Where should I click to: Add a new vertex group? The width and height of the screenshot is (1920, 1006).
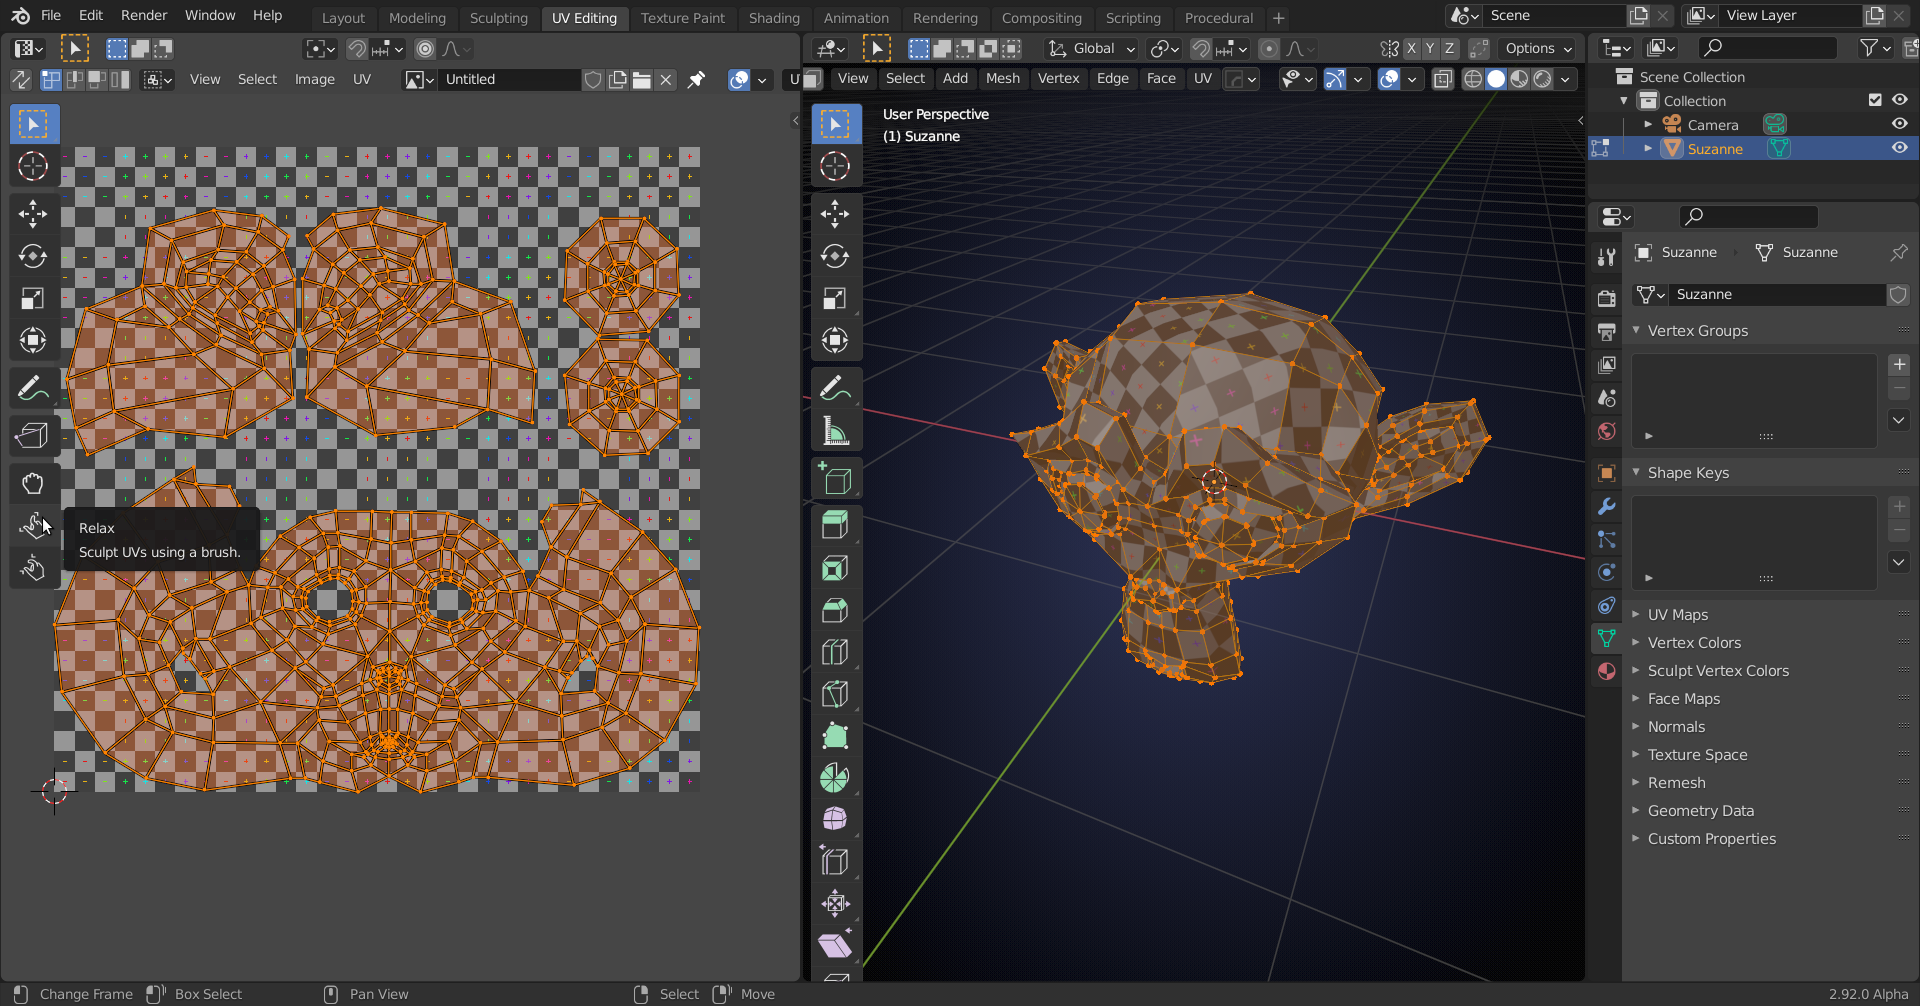tap(1899, 365)
